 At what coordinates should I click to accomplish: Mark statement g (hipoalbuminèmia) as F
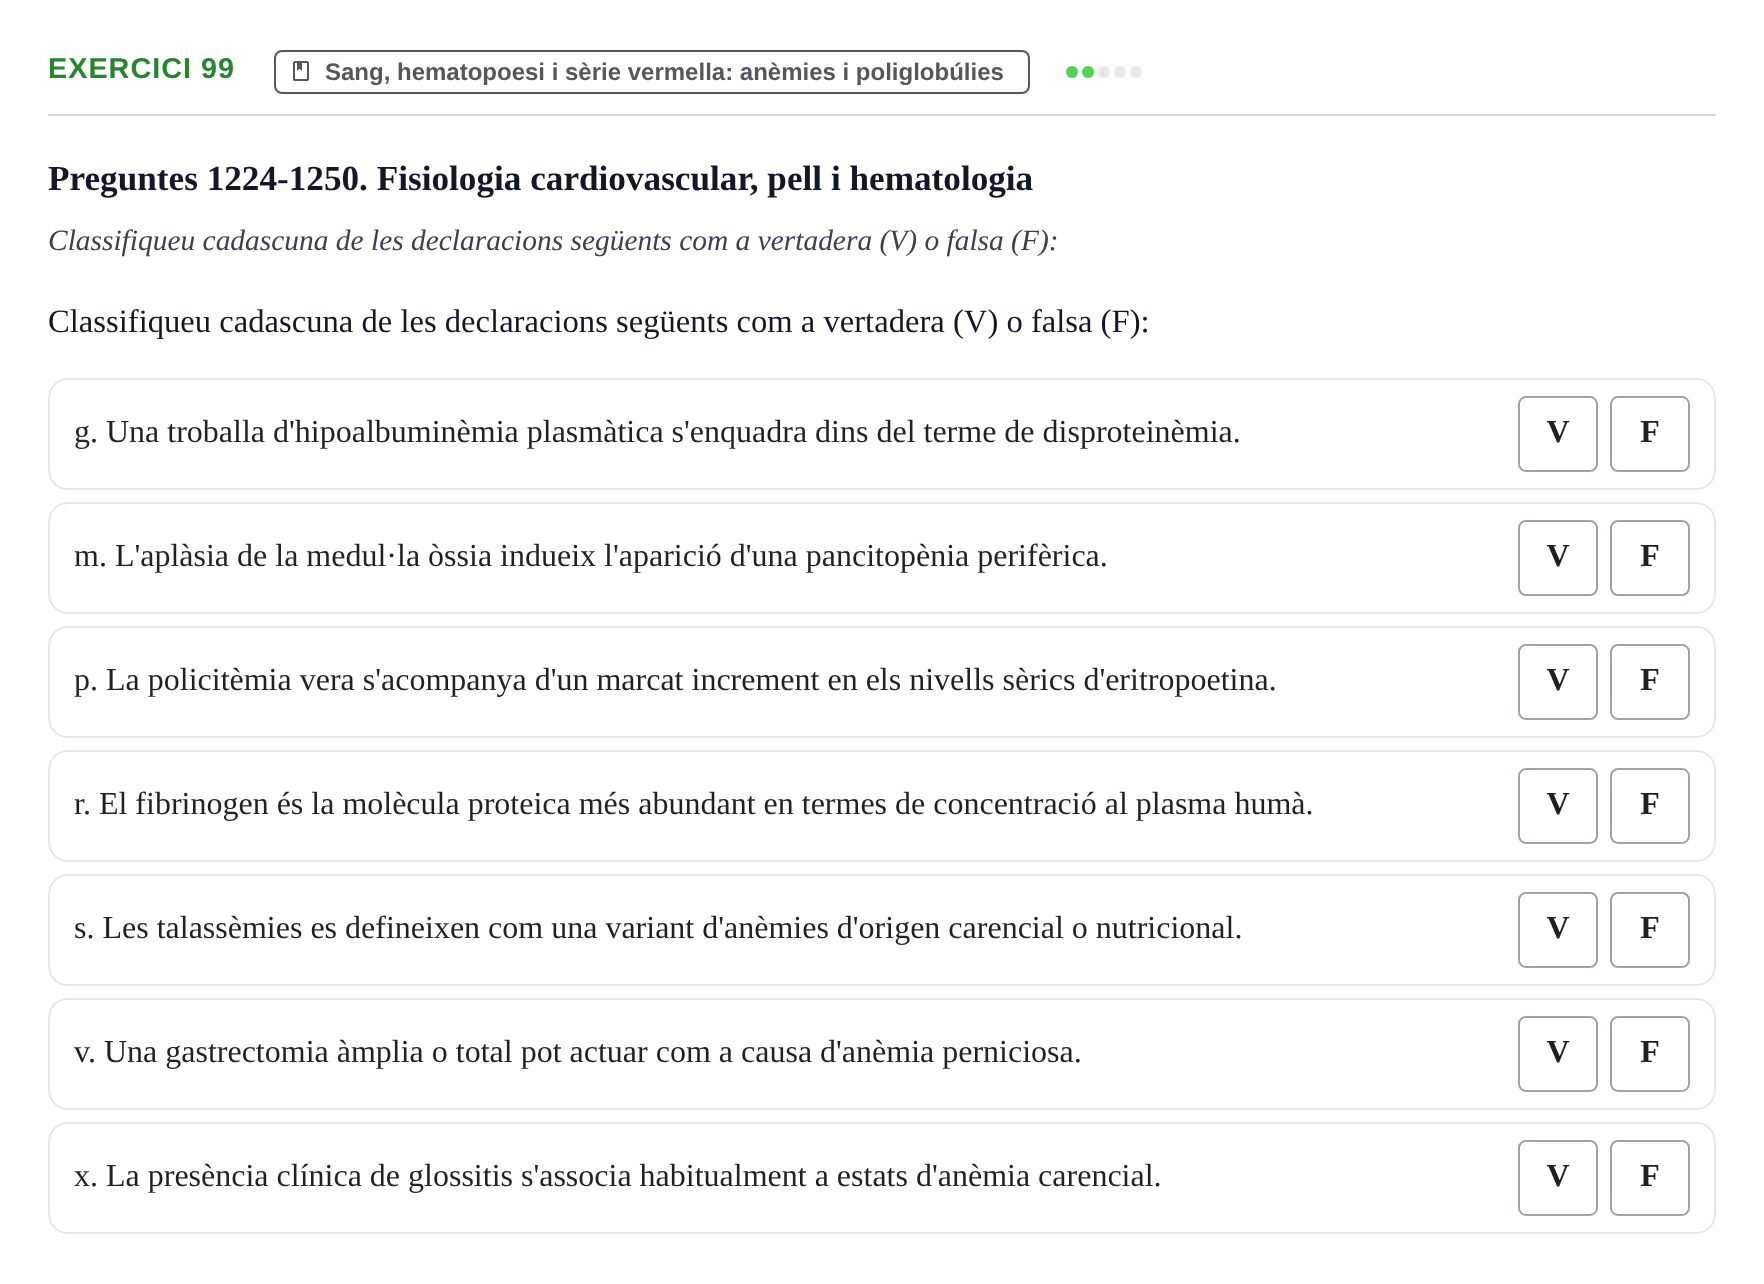(x=1649, y=433)
